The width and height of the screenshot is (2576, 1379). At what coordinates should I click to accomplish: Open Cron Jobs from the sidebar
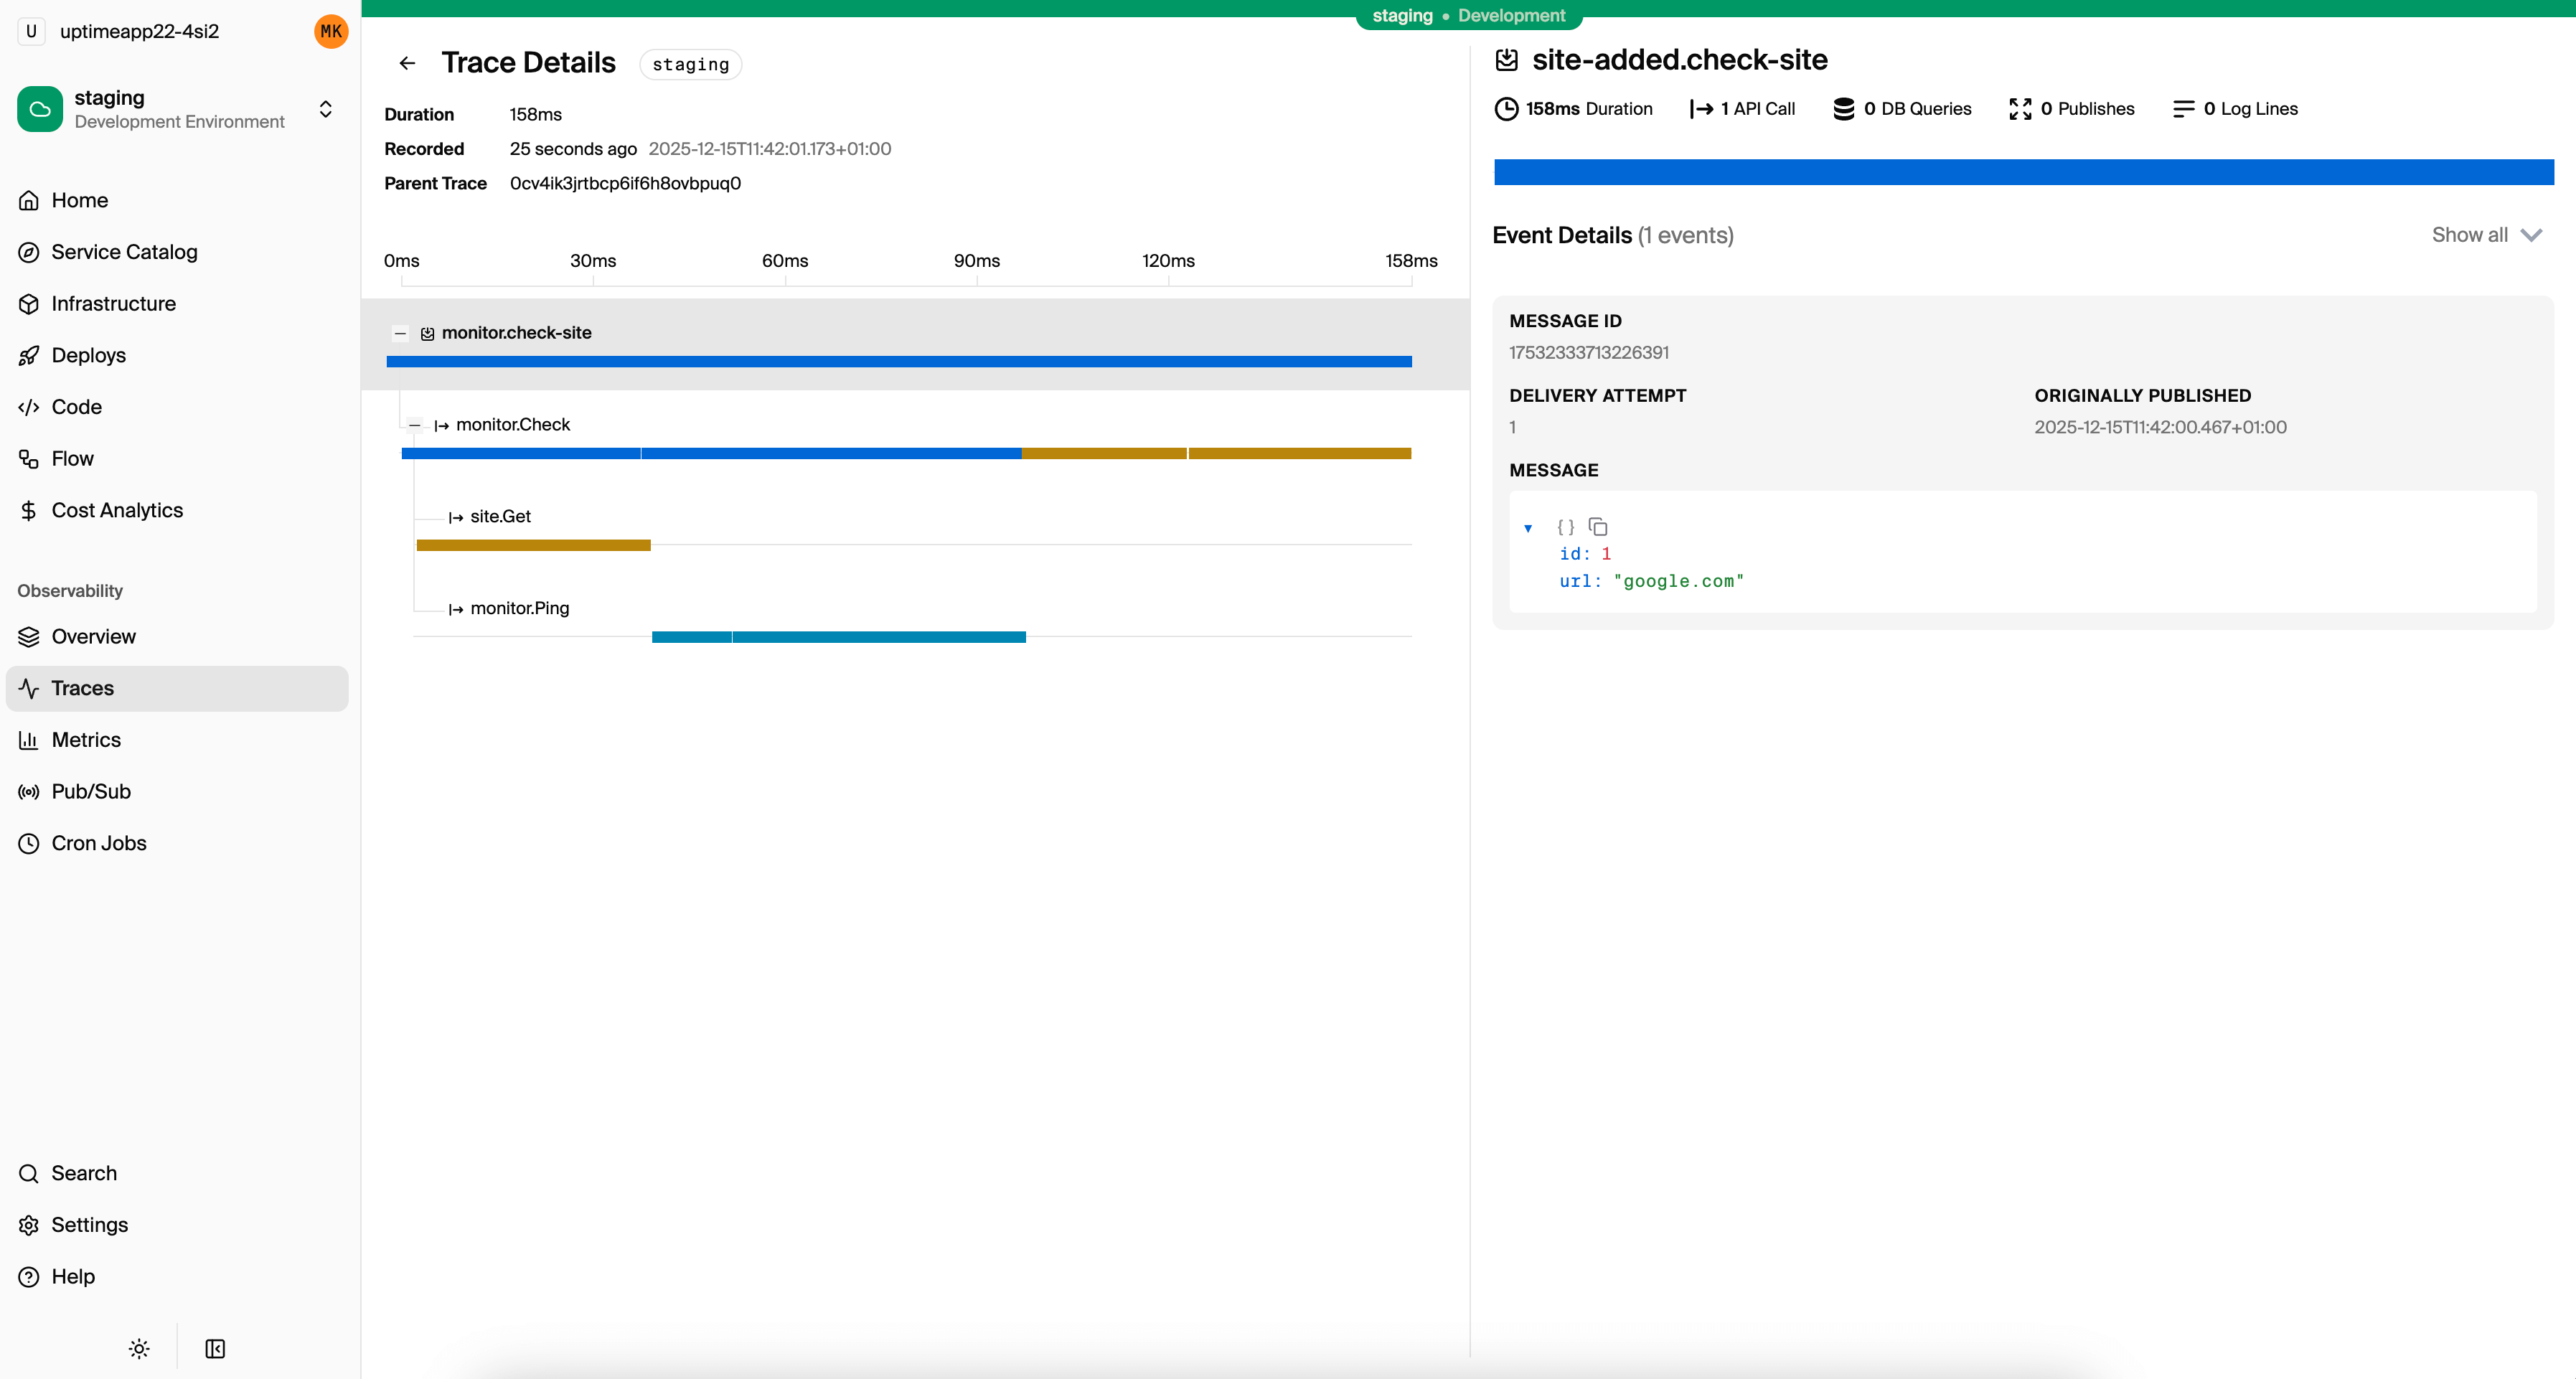[x=99, y=843]
